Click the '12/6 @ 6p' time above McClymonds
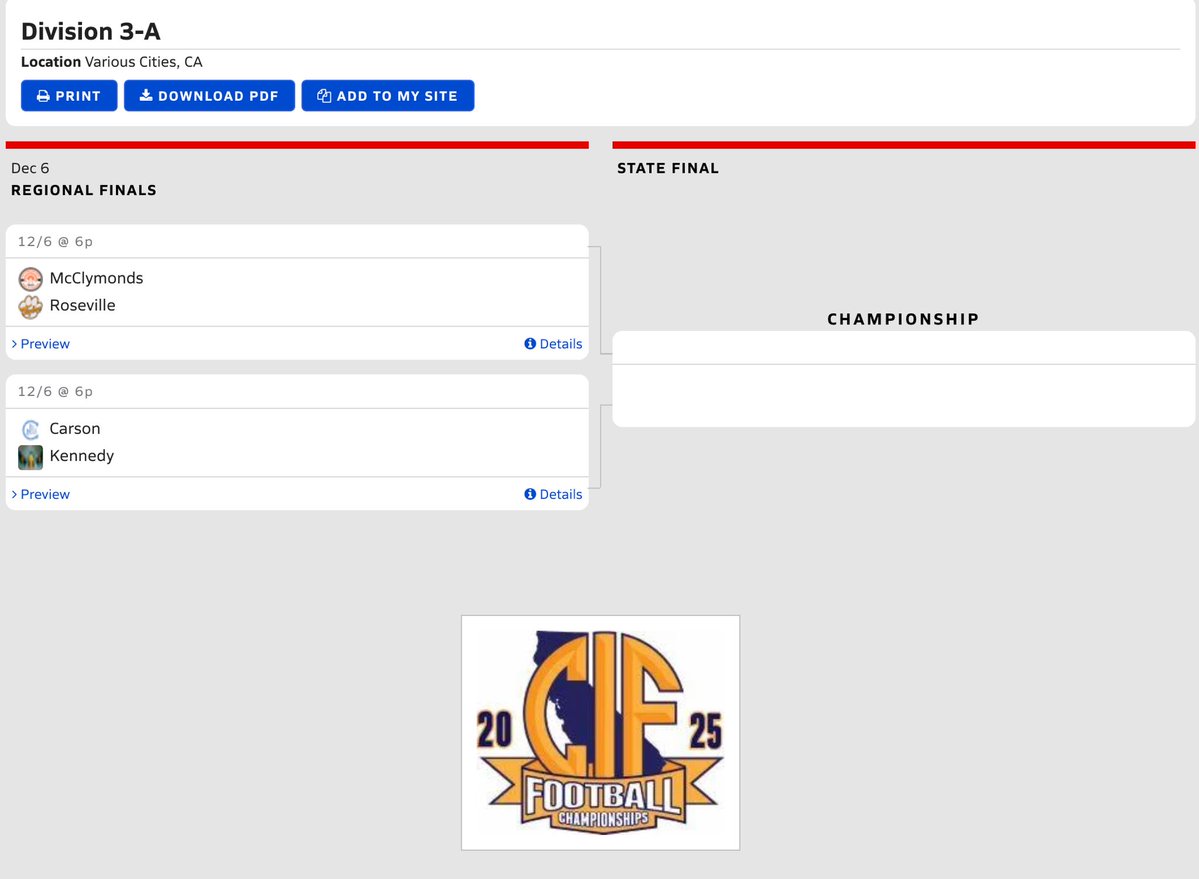This screenshot has width=1199, height=879. pos(55,242)
